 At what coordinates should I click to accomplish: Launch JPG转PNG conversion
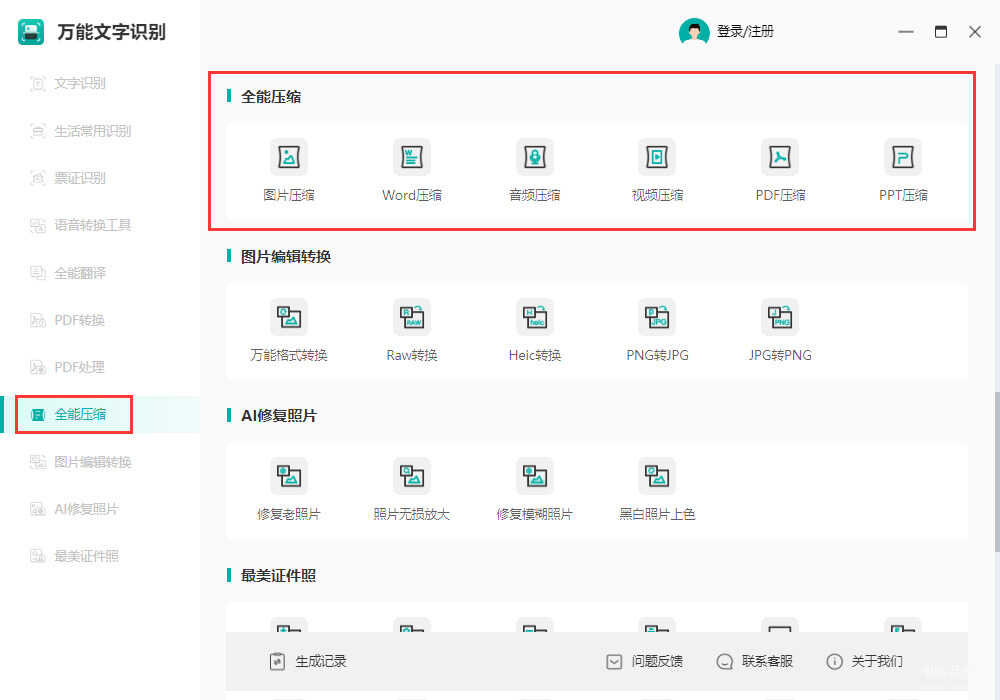coord(780,318)
